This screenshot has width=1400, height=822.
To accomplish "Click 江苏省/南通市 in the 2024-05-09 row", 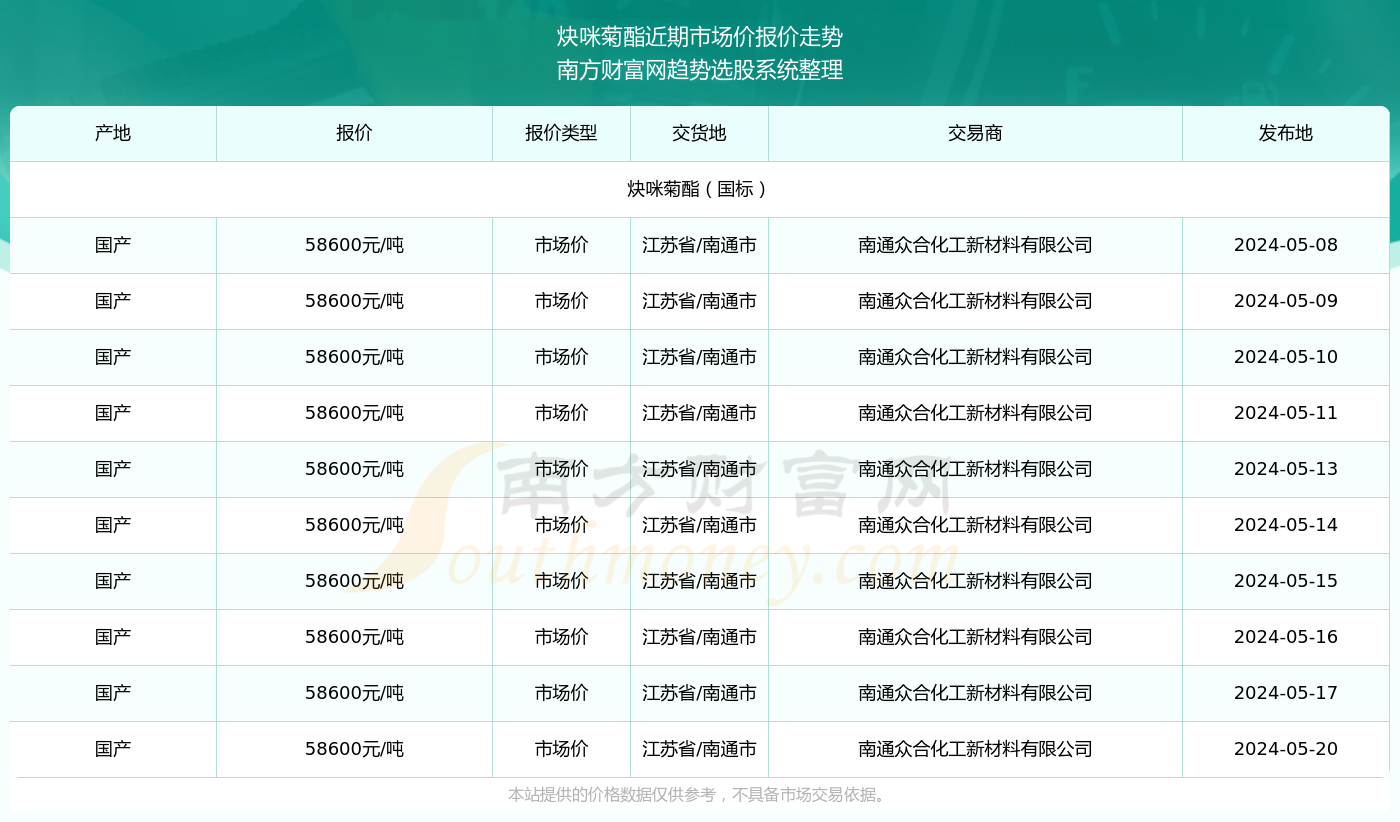I will (699, 301).
